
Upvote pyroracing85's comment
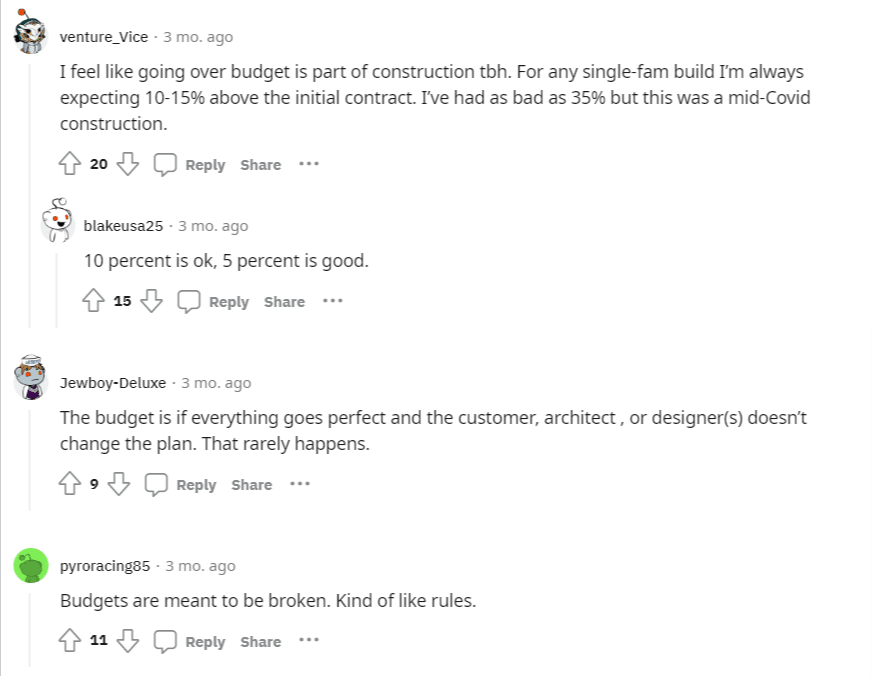[70, 641]
